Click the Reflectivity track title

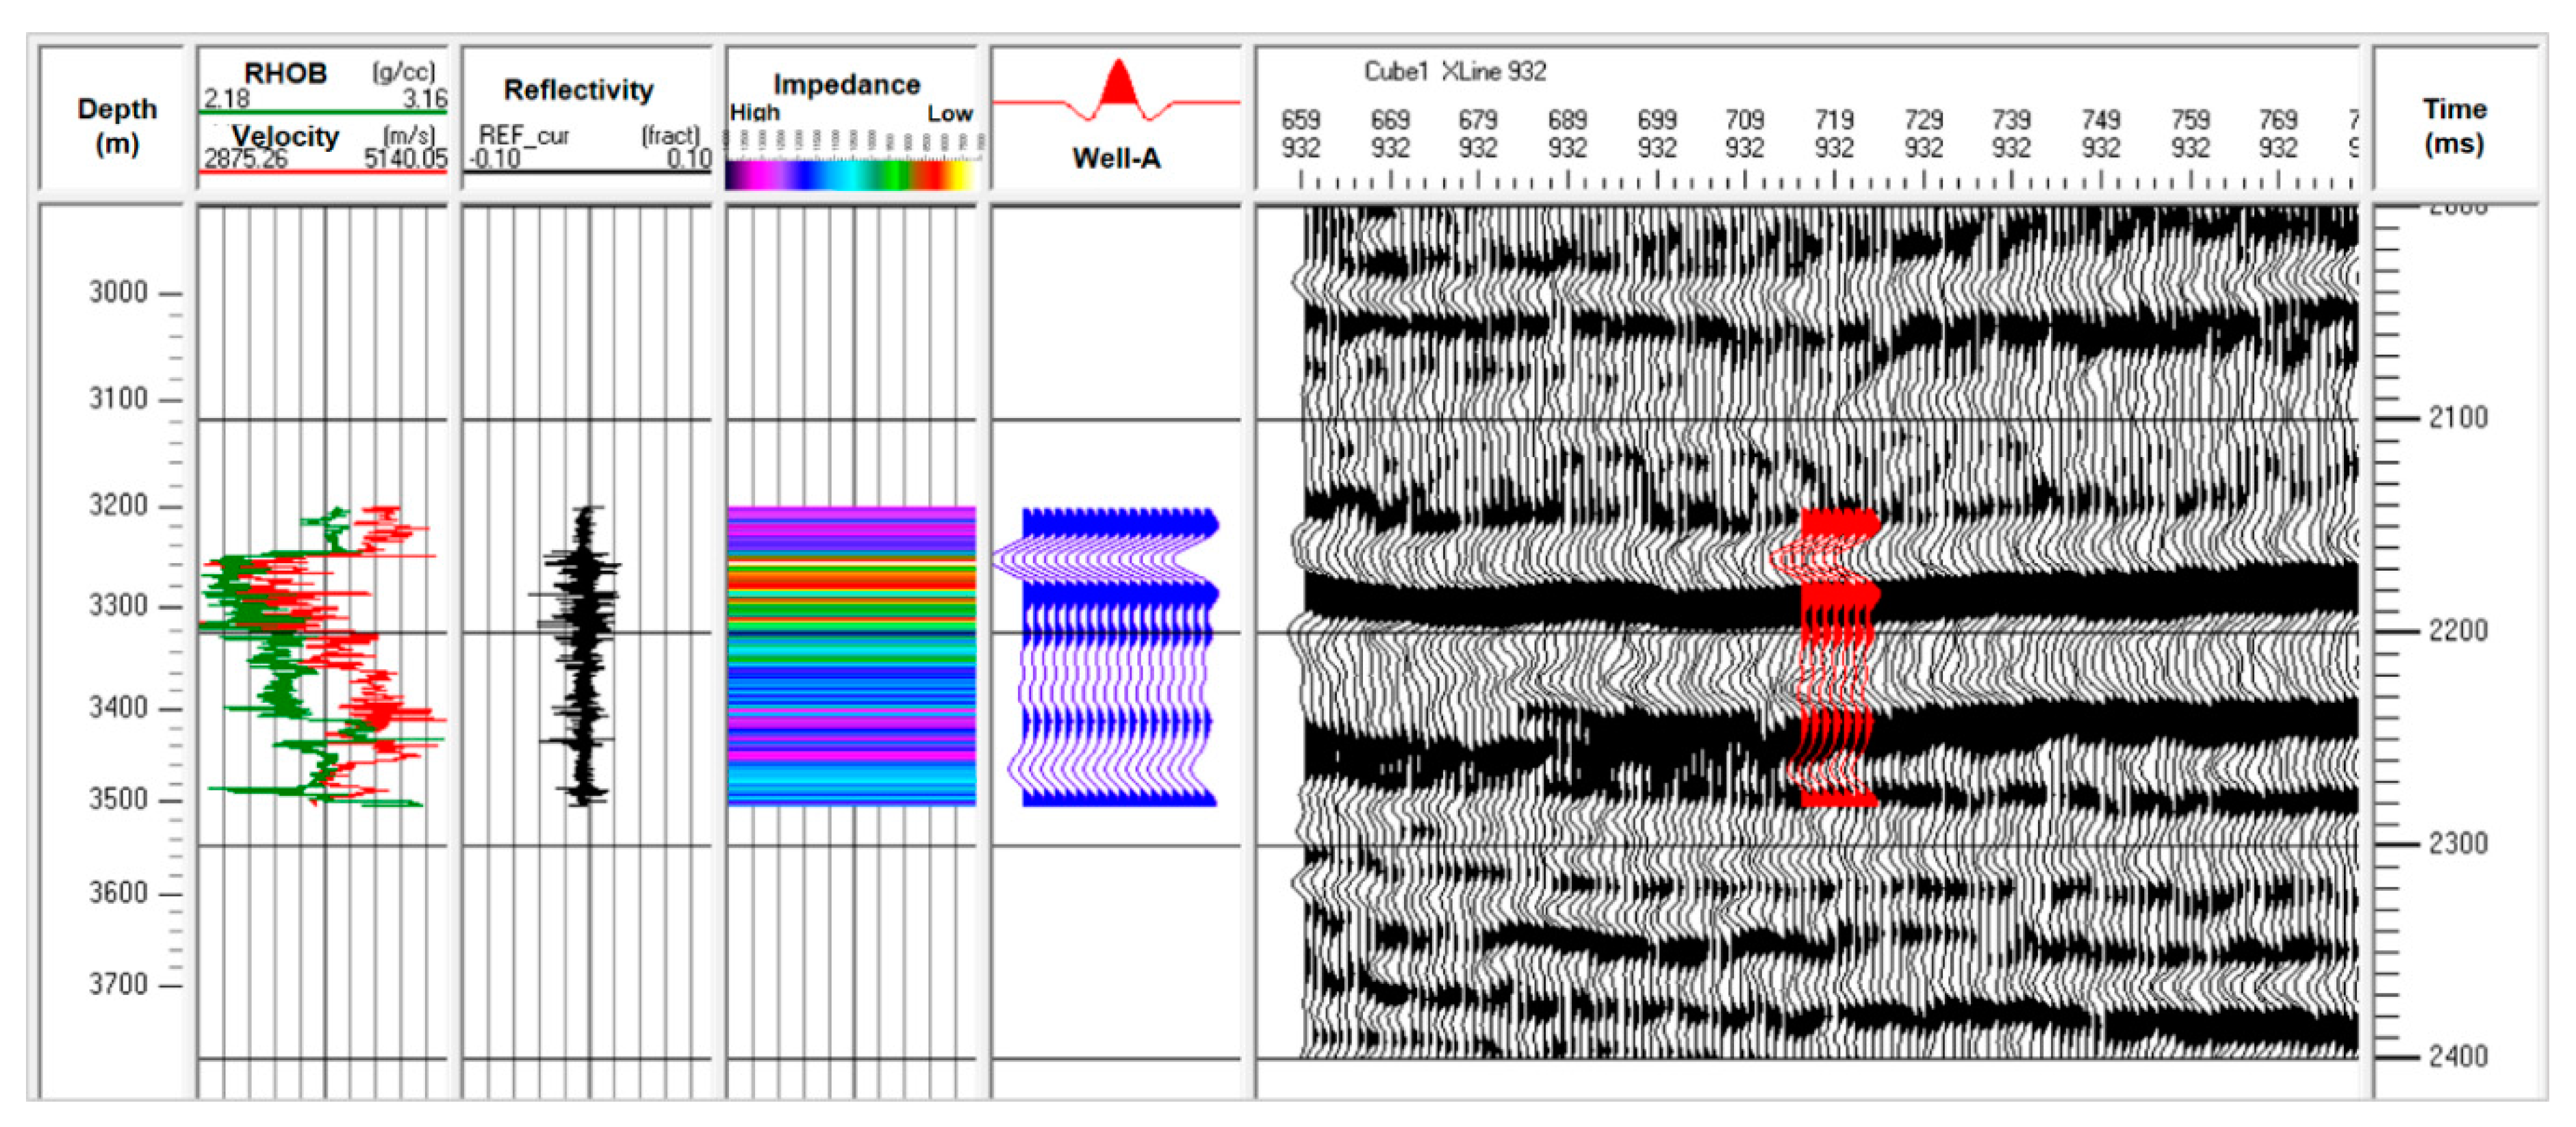coord(578,90)
